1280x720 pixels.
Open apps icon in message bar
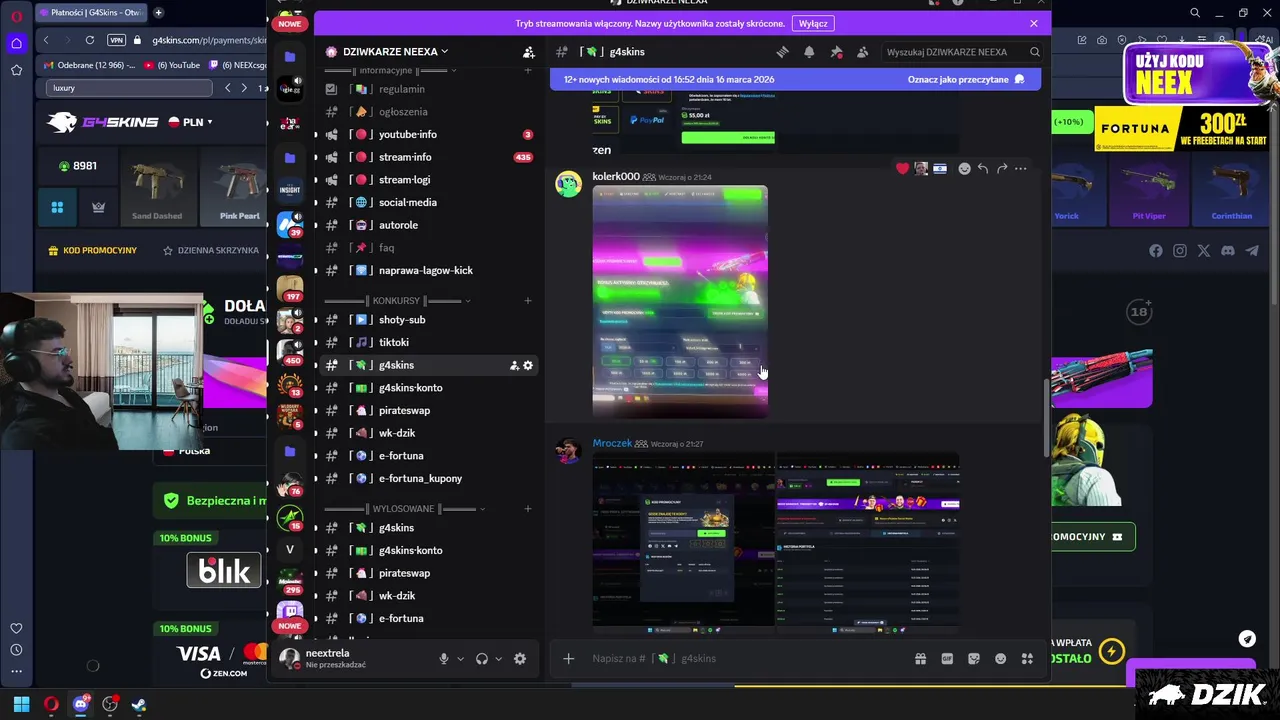[x=1027, y=658]
